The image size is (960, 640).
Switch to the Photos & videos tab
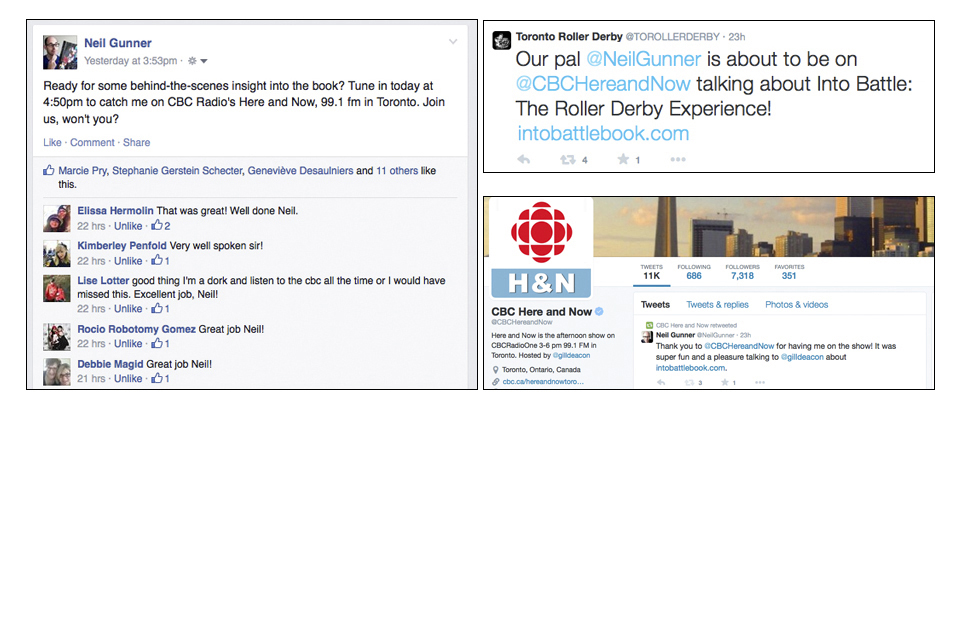(797, 304)
